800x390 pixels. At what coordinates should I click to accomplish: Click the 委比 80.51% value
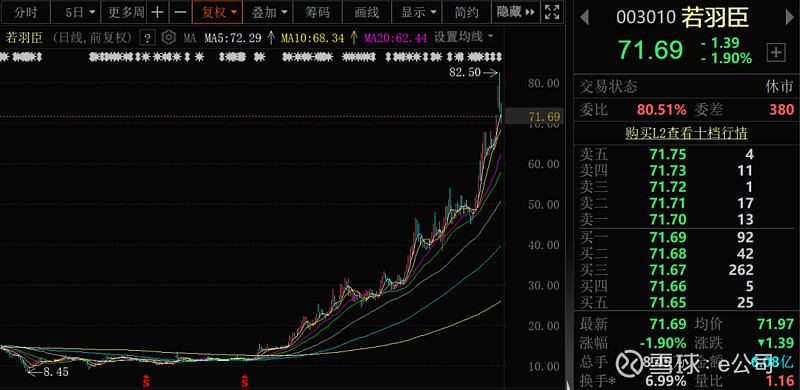coord(661,109)
